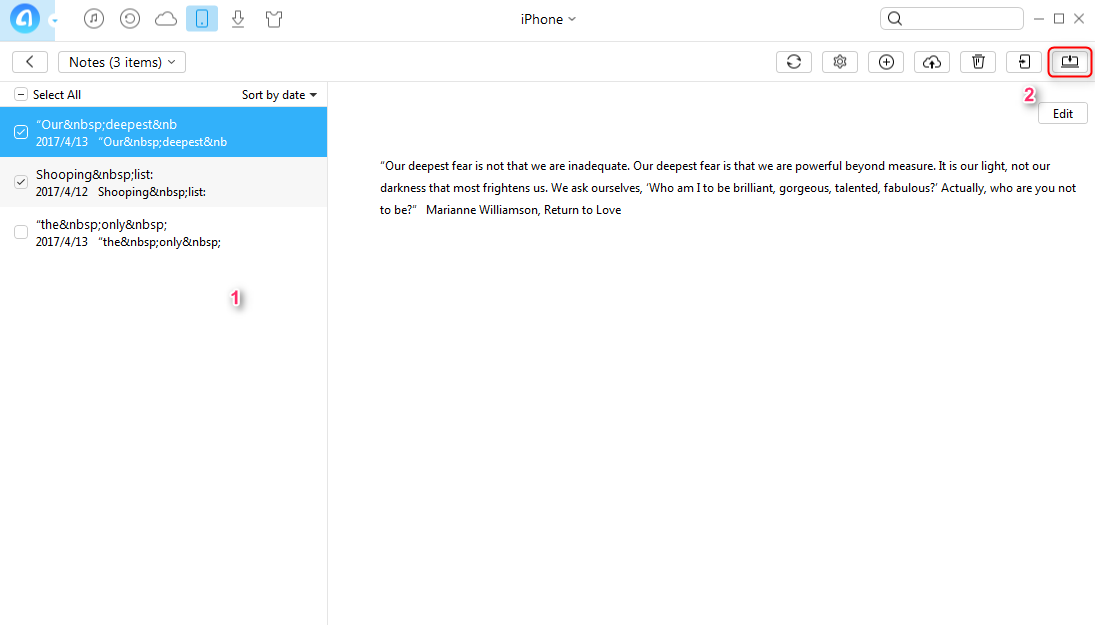Toggle the Select All checkbox
Screen dimensions: 1095x625
(x=21, y=94)
